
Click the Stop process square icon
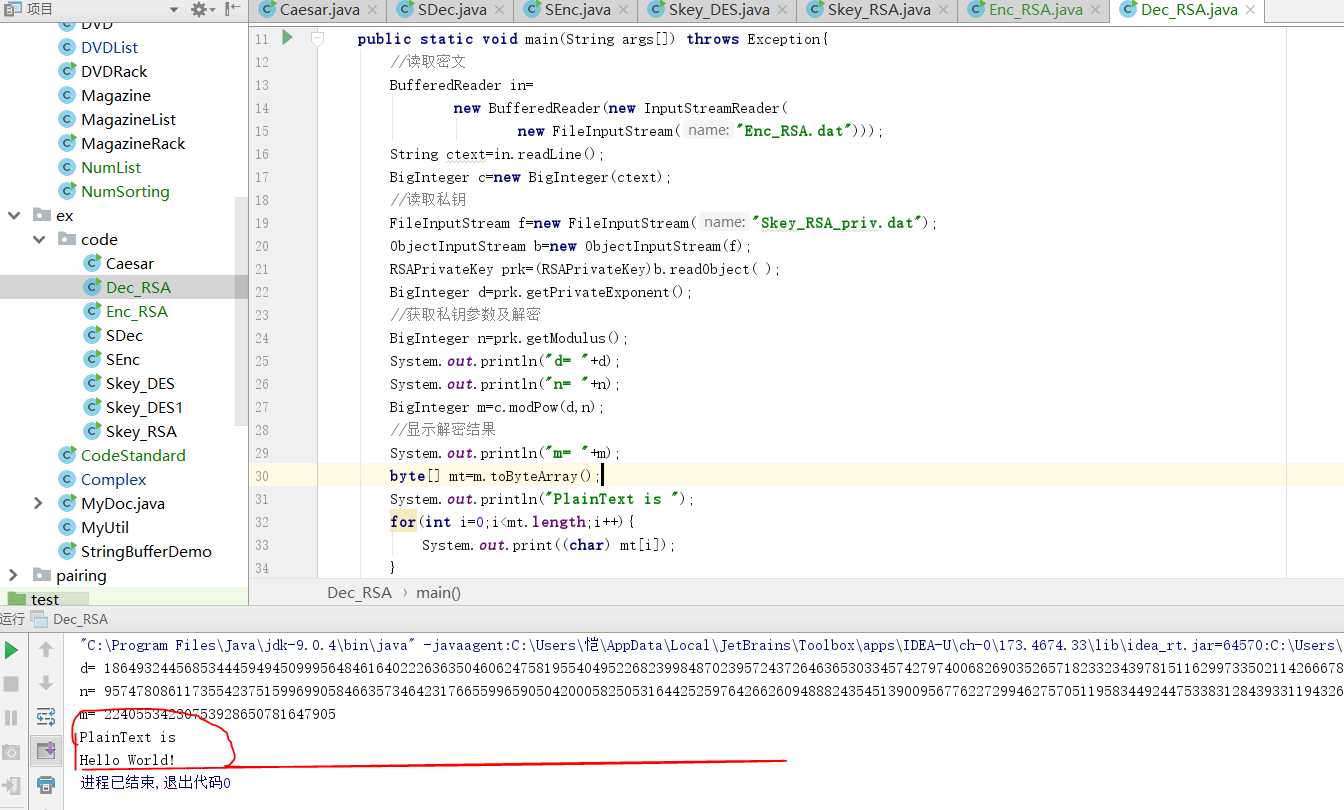tap(12, 684)
